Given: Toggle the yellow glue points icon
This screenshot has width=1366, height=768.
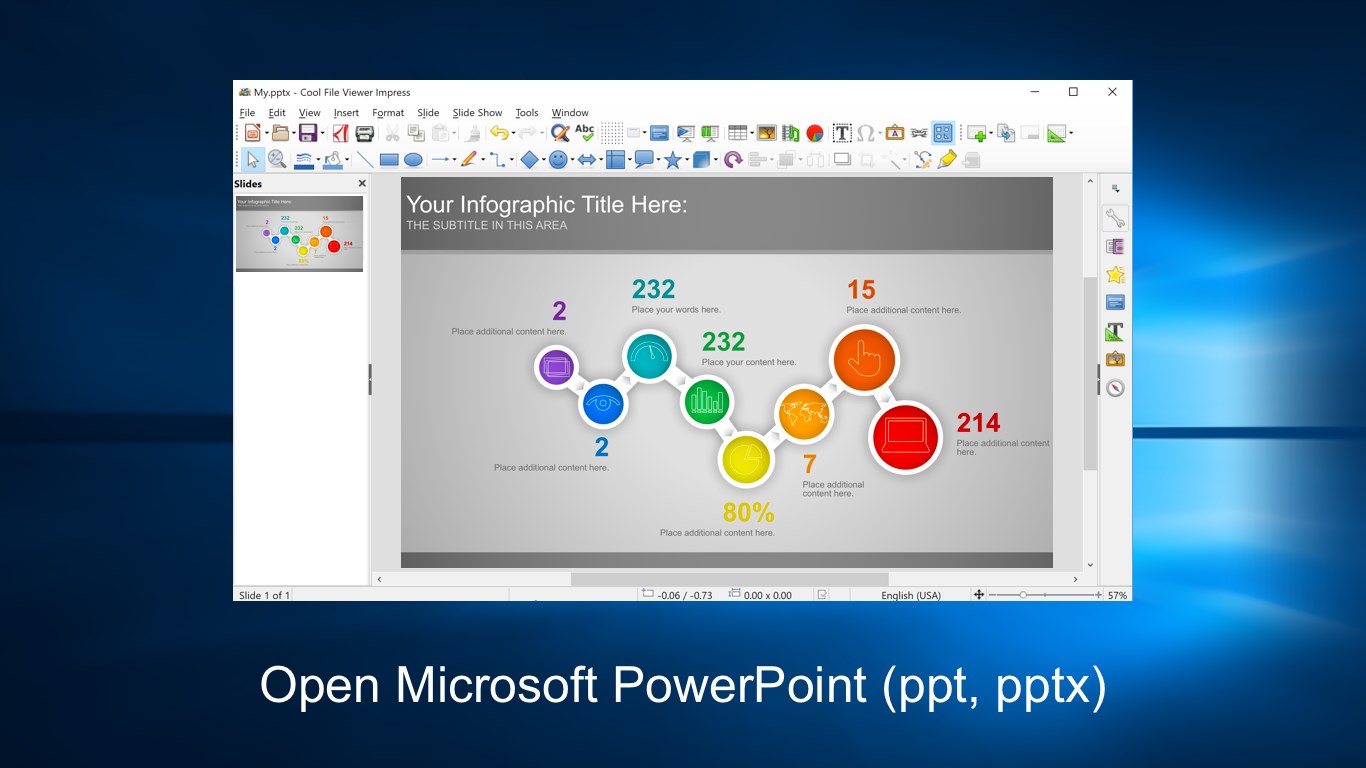Looking at the screenshot, I should pyautogui.click(x=947, y=160).
